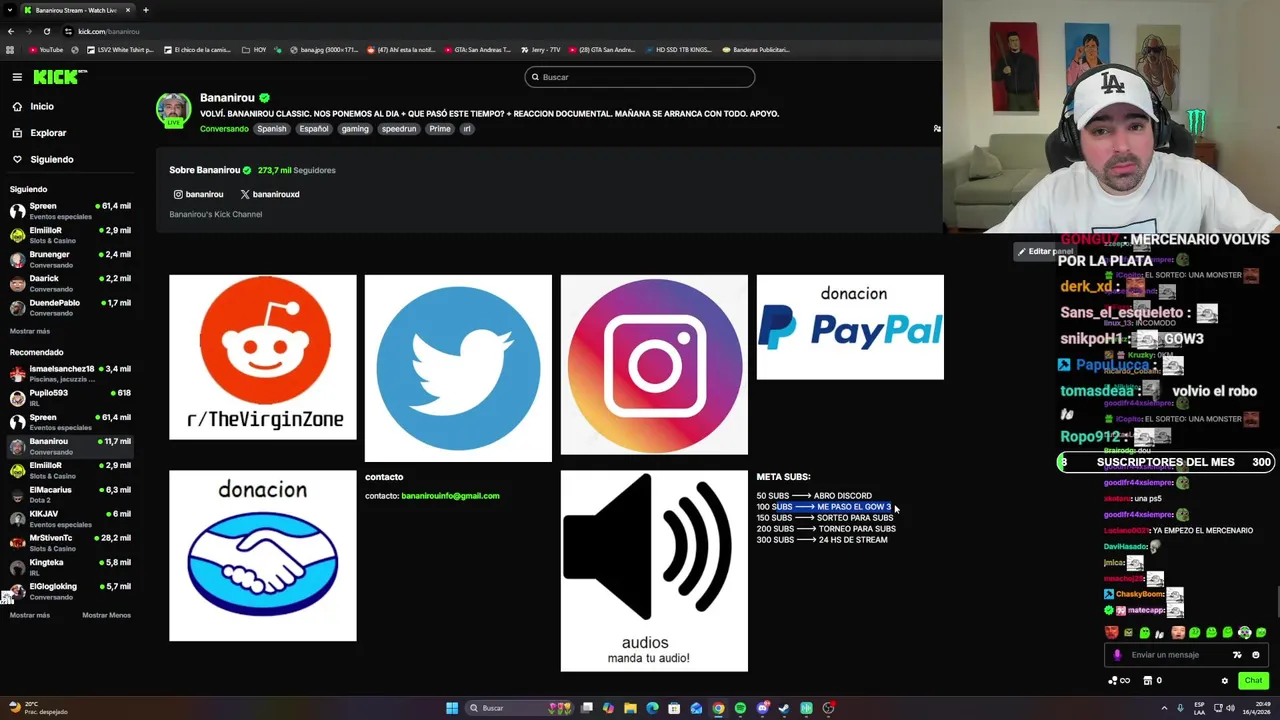Screen dimensions: 1280x720
Task: Click Editar panel pencil button
Action: pos(1045,251)
